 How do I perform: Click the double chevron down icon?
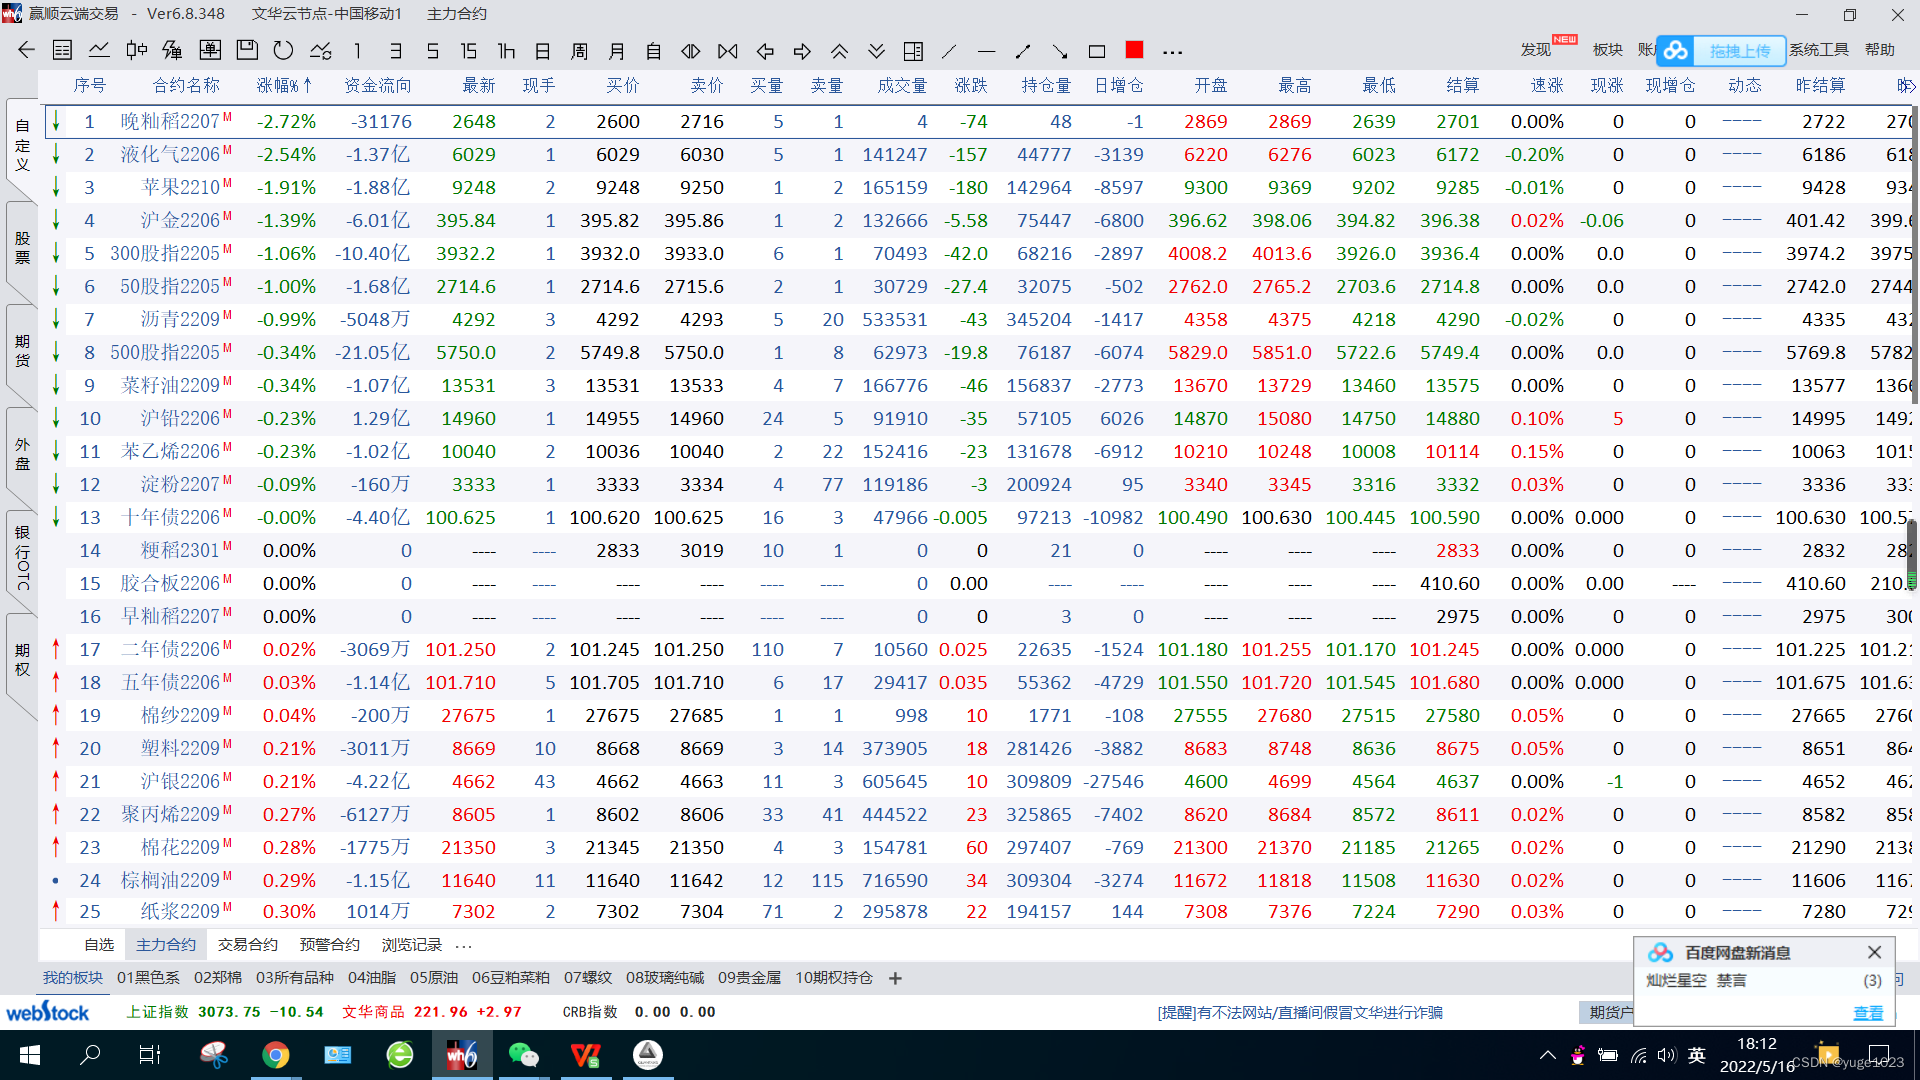[876, 50]
